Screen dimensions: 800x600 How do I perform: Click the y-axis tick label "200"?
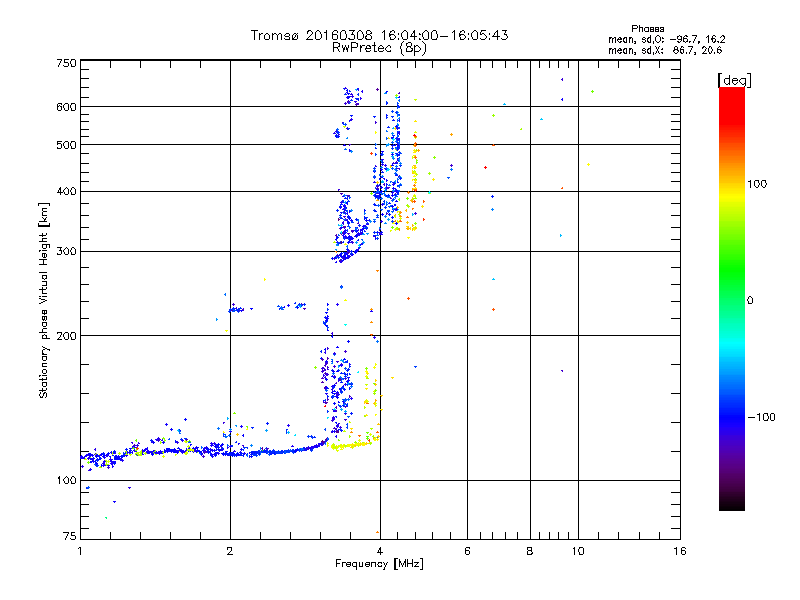(x=66, y=336)
